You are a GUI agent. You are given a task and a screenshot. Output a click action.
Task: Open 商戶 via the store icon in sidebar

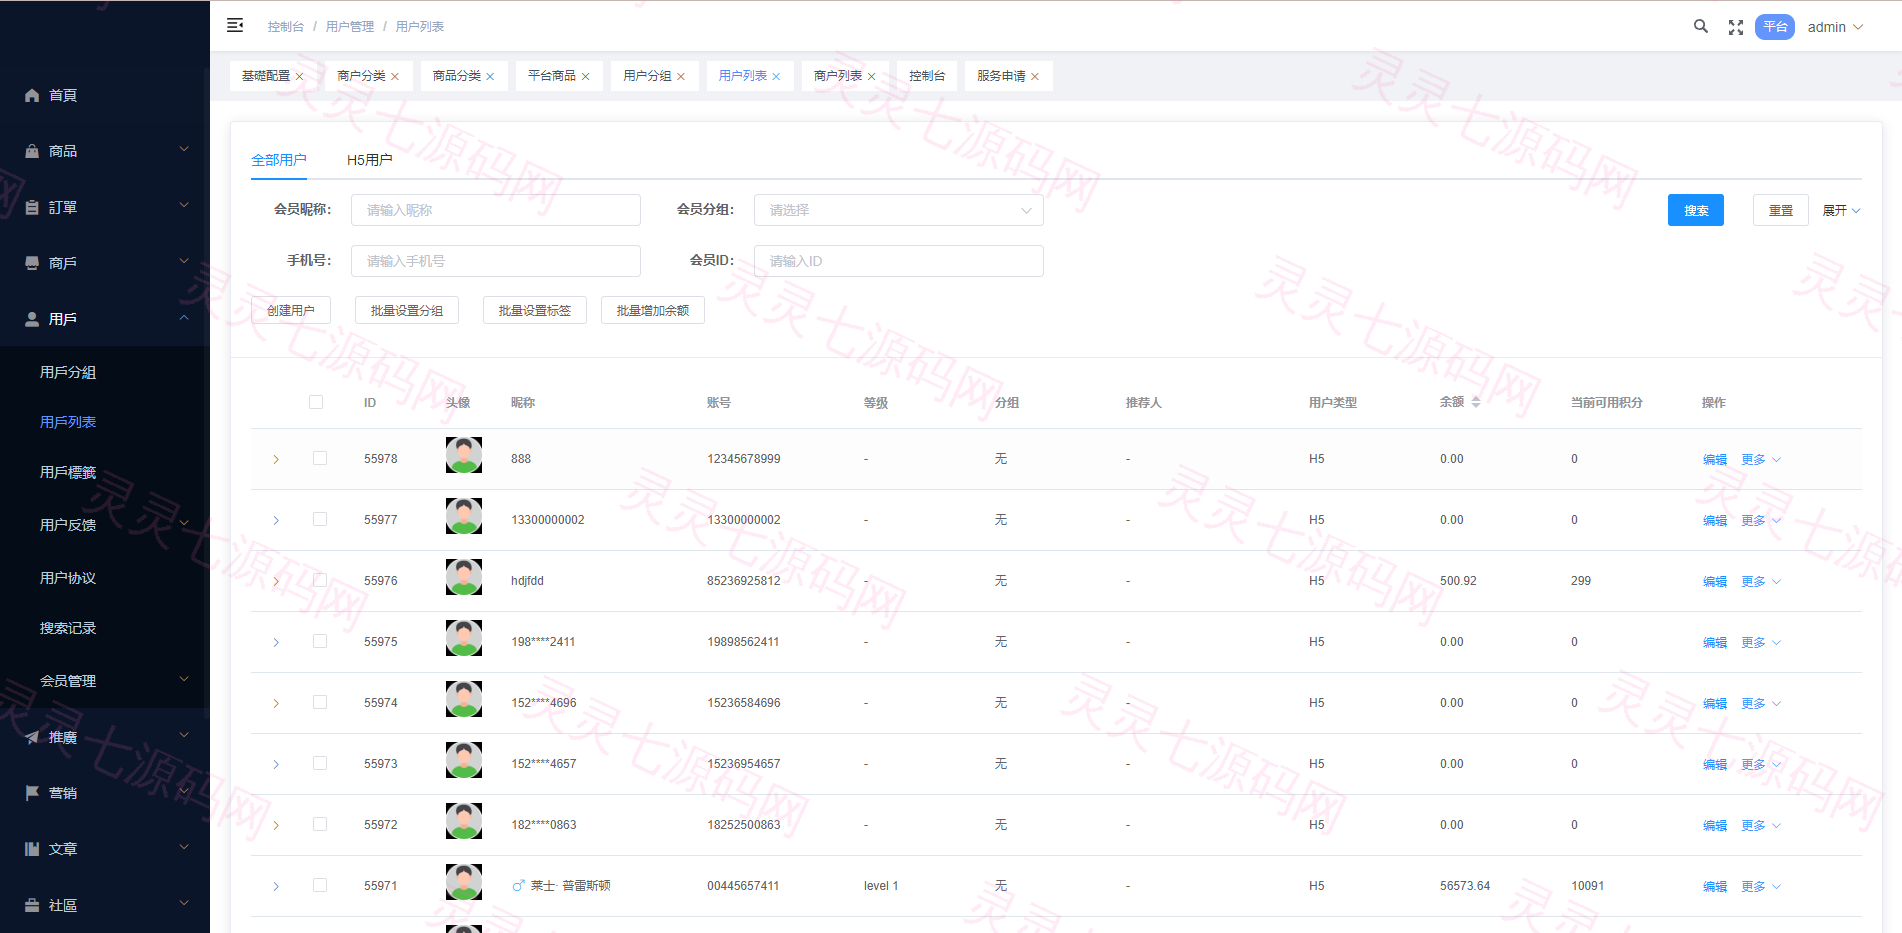32,263
